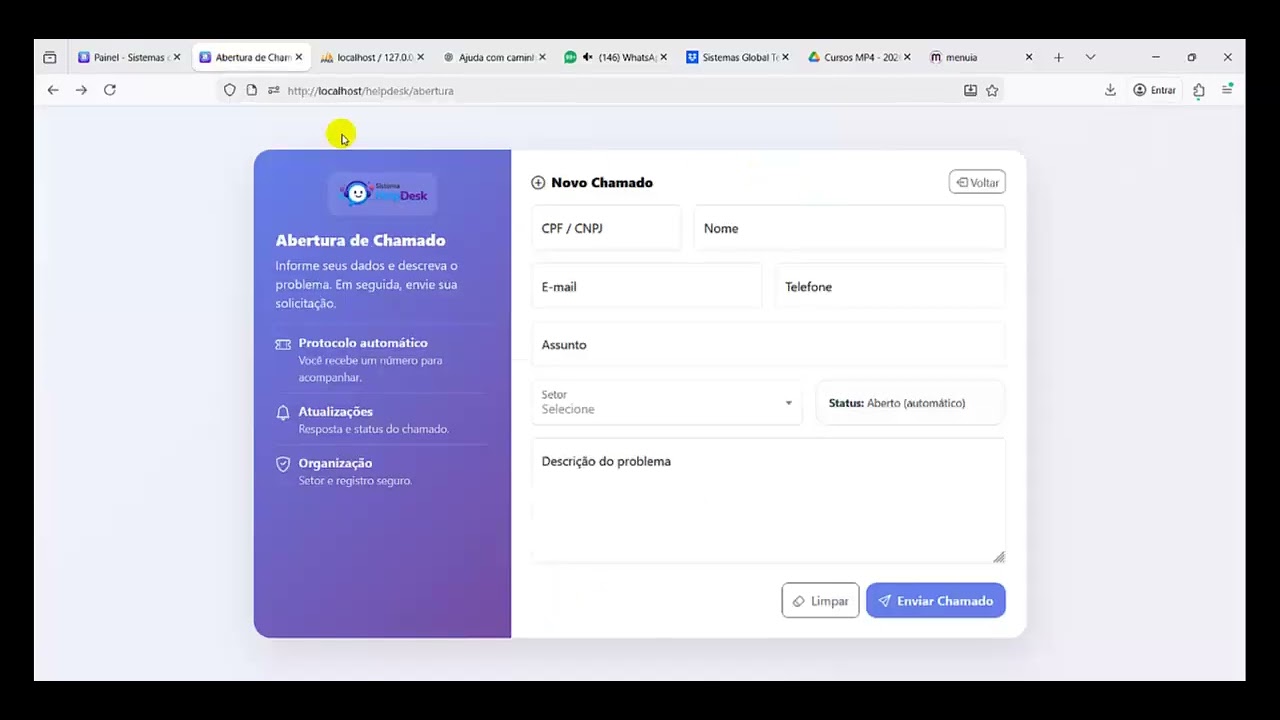
Task: Close the menuia tab
Action: (x=1029, y=57)
